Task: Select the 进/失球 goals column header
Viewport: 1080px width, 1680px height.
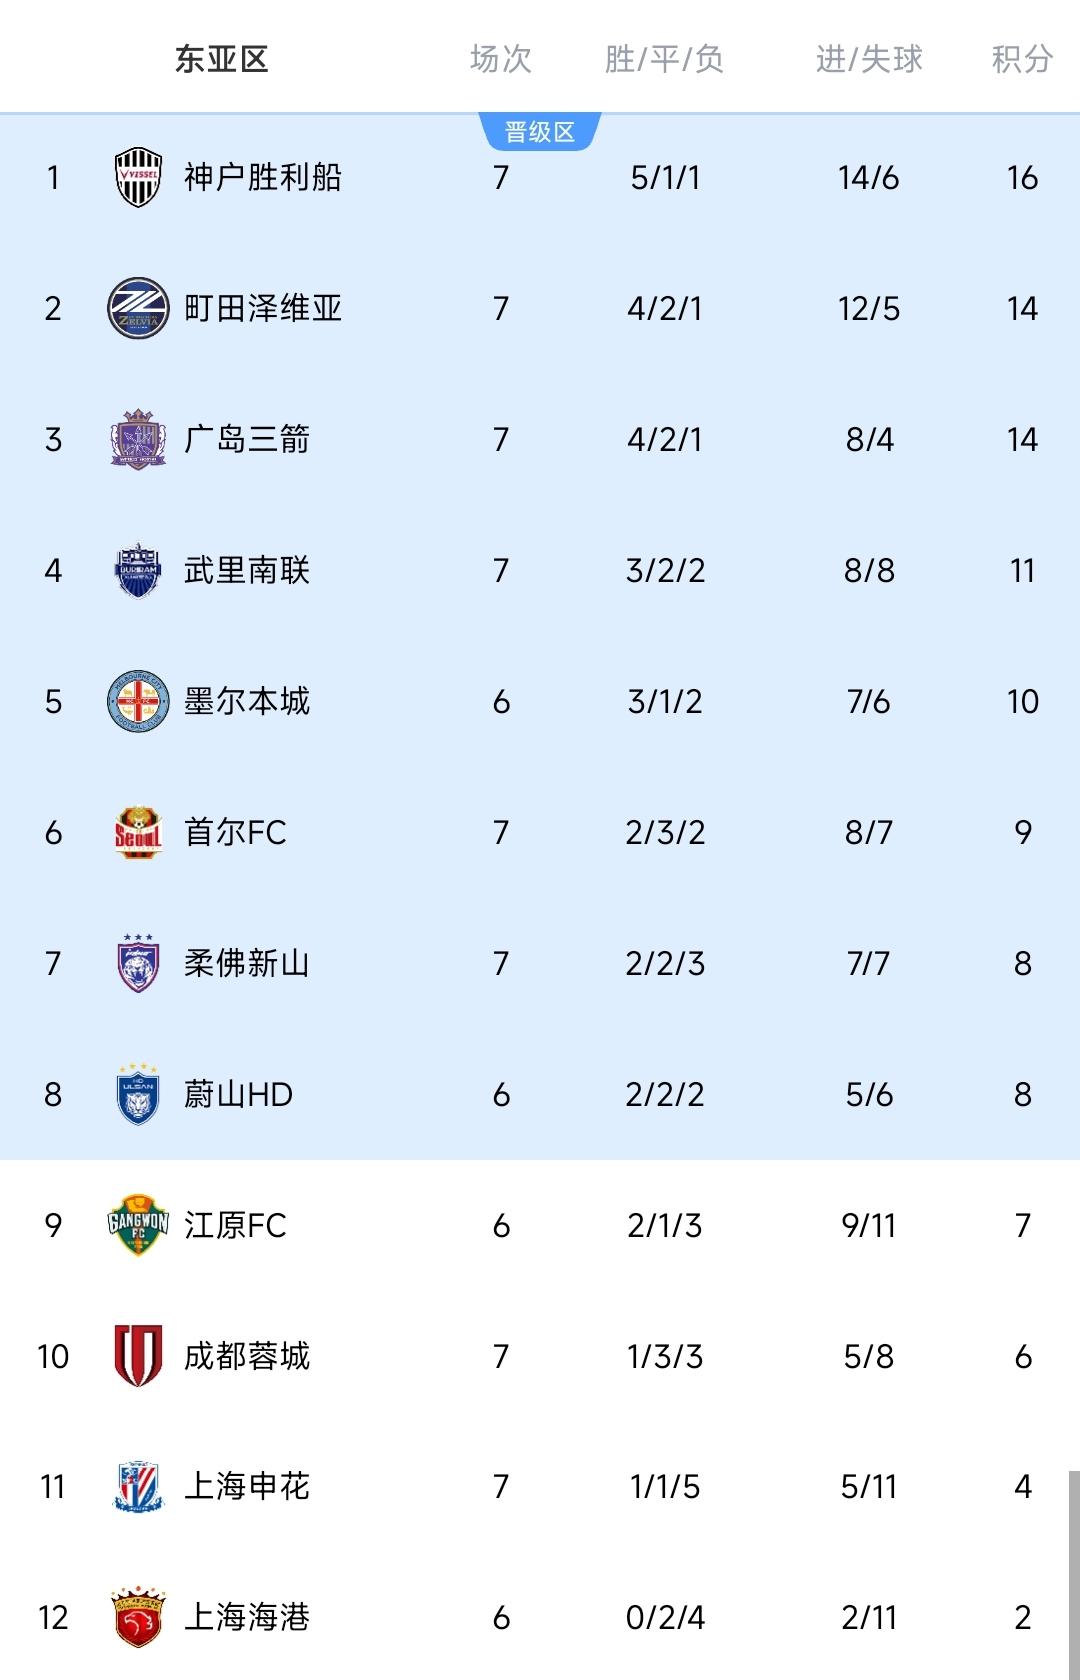Action: point(869,59)
